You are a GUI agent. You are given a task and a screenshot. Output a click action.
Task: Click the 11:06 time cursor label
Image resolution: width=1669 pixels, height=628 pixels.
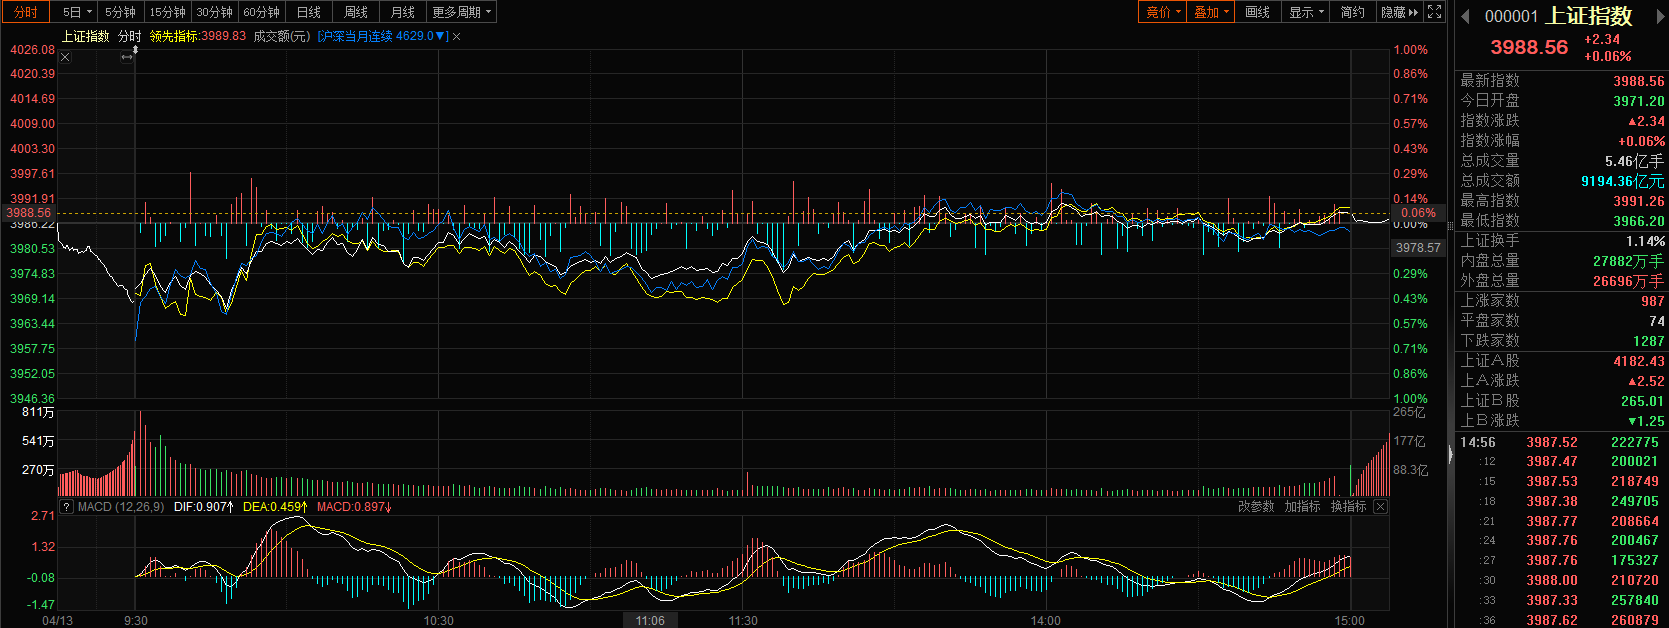pos(650,620)
